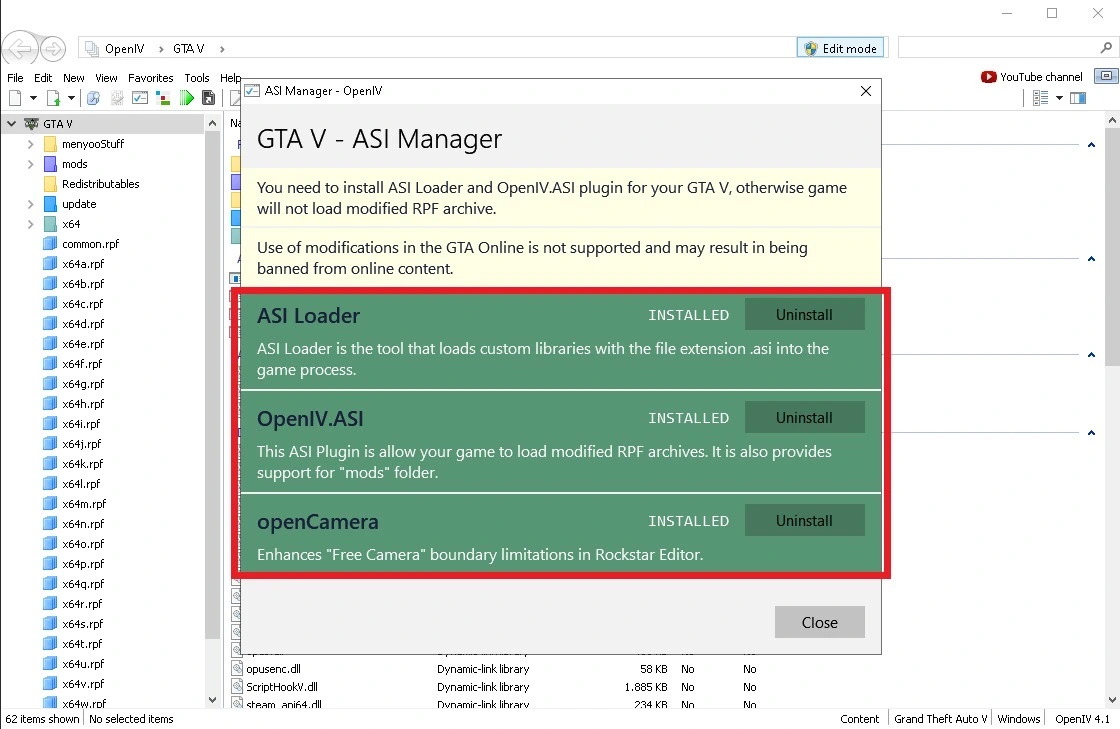Open the New menu
The height and width of the screenshot is (729, 1120).
pyautogui.click(x=74, y=78)
